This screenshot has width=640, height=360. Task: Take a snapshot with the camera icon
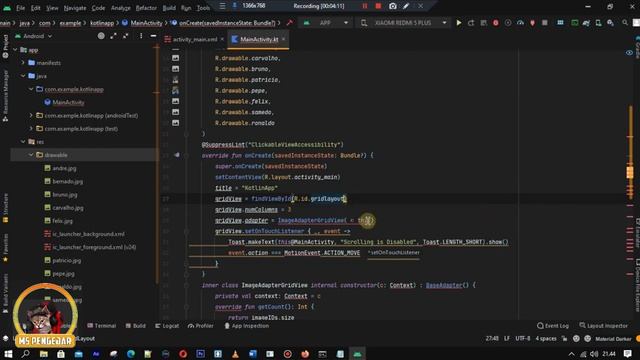click(392, 6)
